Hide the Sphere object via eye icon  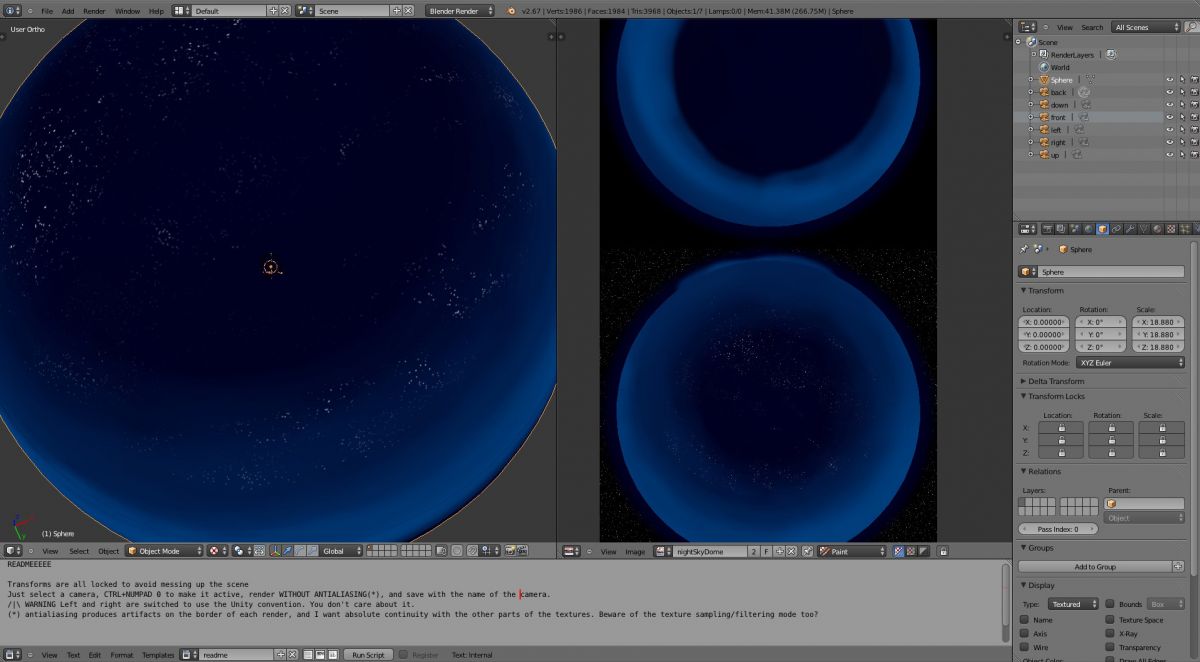coord(1170,80)
